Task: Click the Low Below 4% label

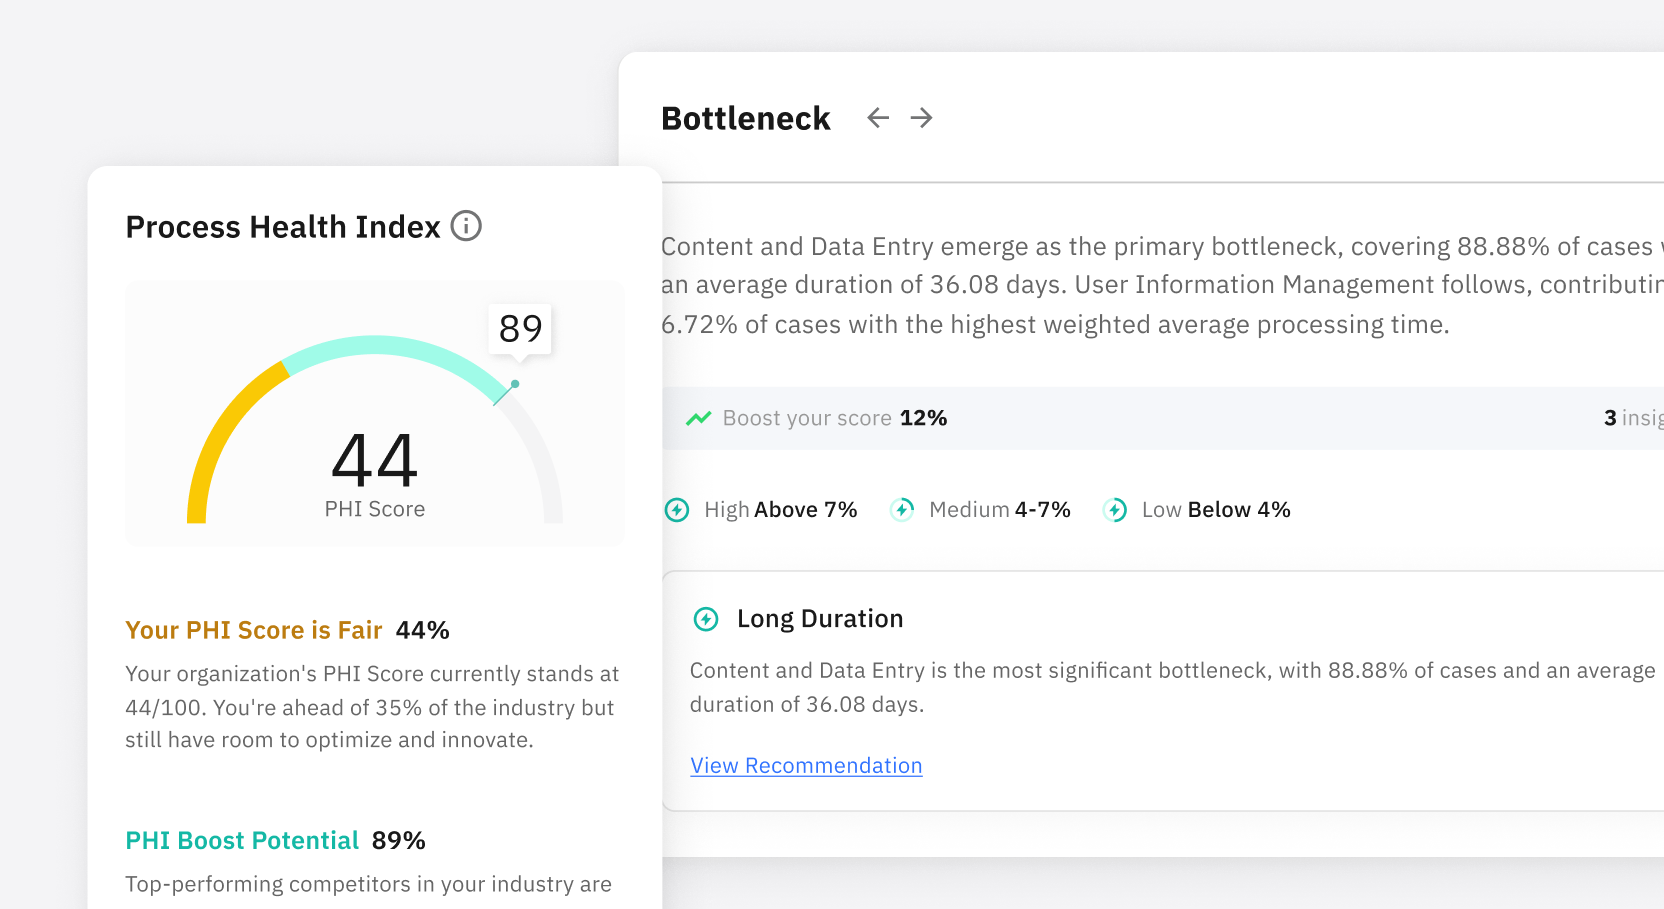Action: (x=1216, y=510)
